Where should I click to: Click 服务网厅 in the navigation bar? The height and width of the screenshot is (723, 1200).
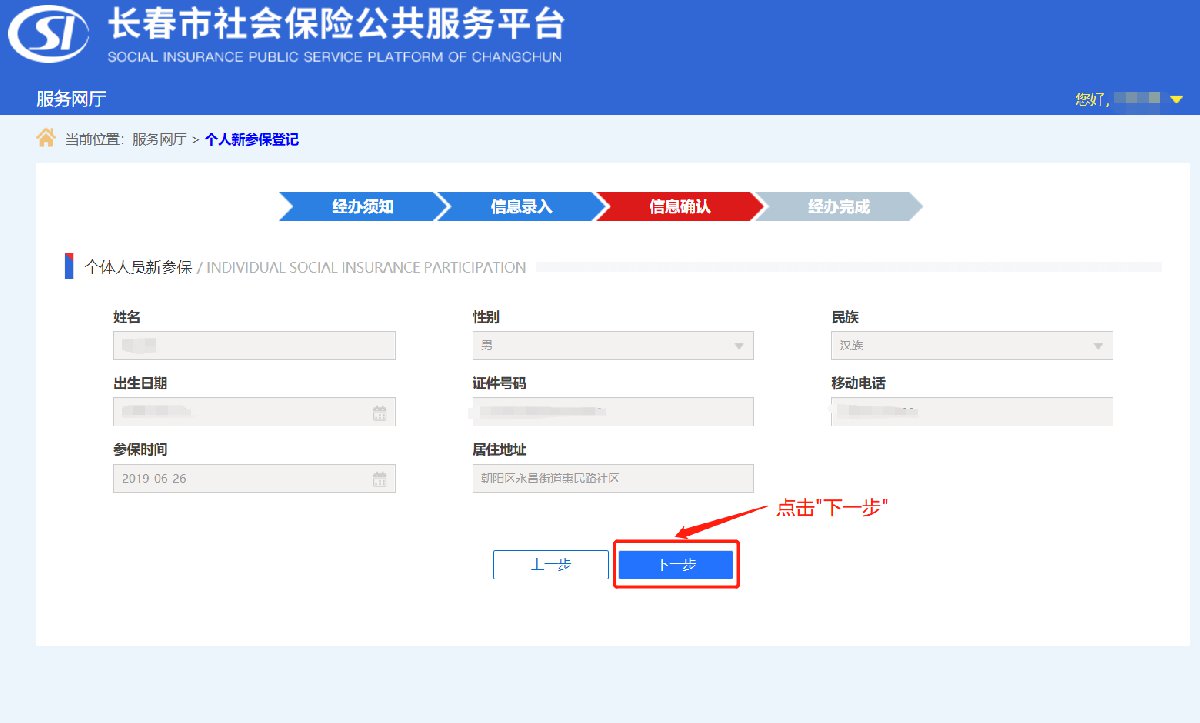pos(71,99)
